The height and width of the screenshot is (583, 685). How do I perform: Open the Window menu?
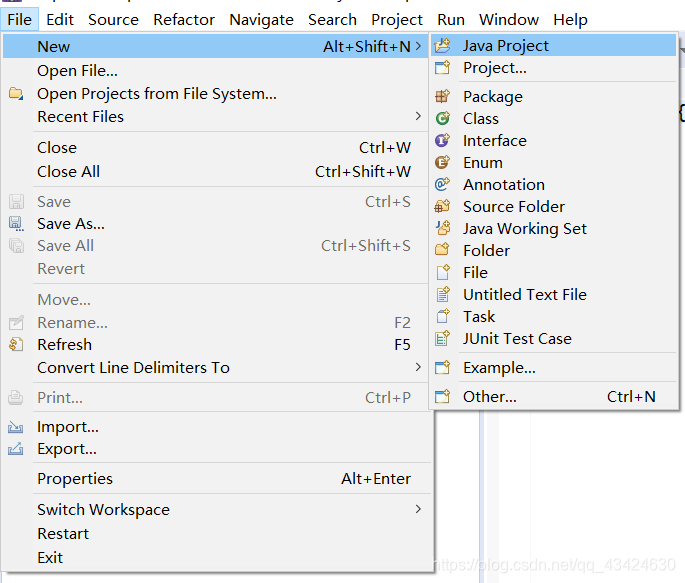(509, 20)
